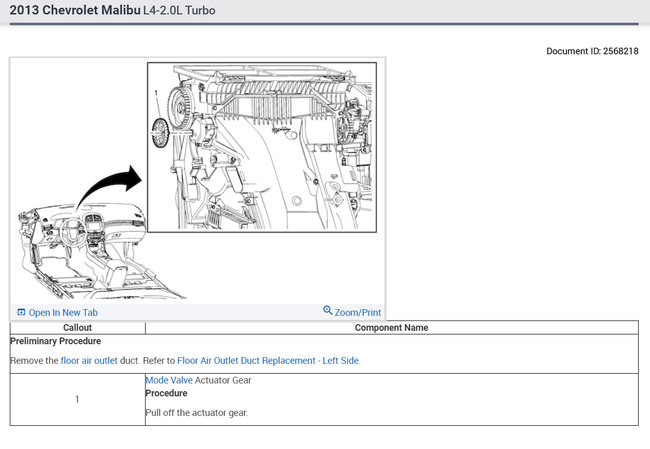Click callout number 1 table cell
The width and height of the screenshot is (650, 449).
click(x=78, y=399)
